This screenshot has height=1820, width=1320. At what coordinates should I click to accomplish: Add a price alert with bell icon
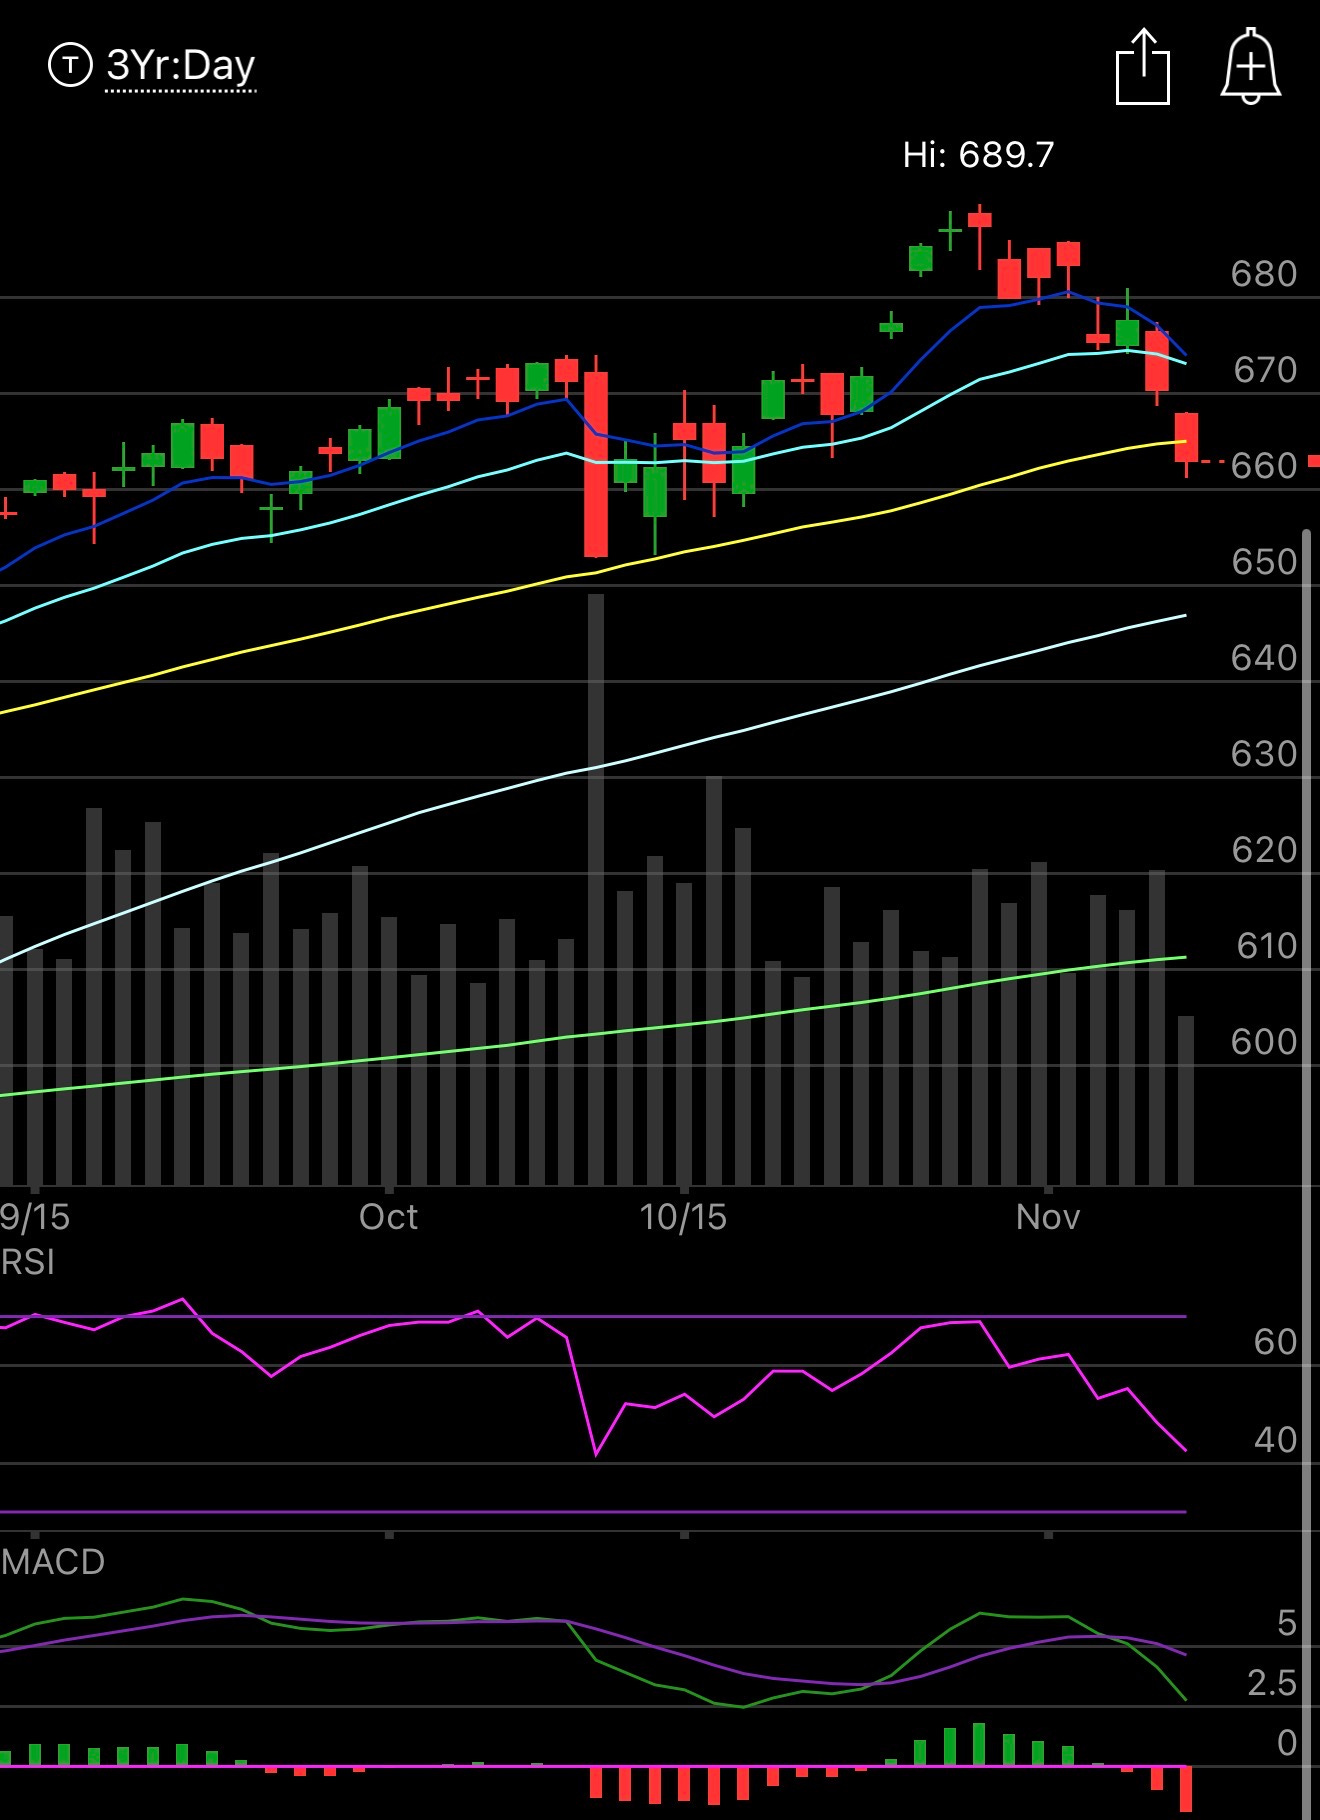[1251, 66]
